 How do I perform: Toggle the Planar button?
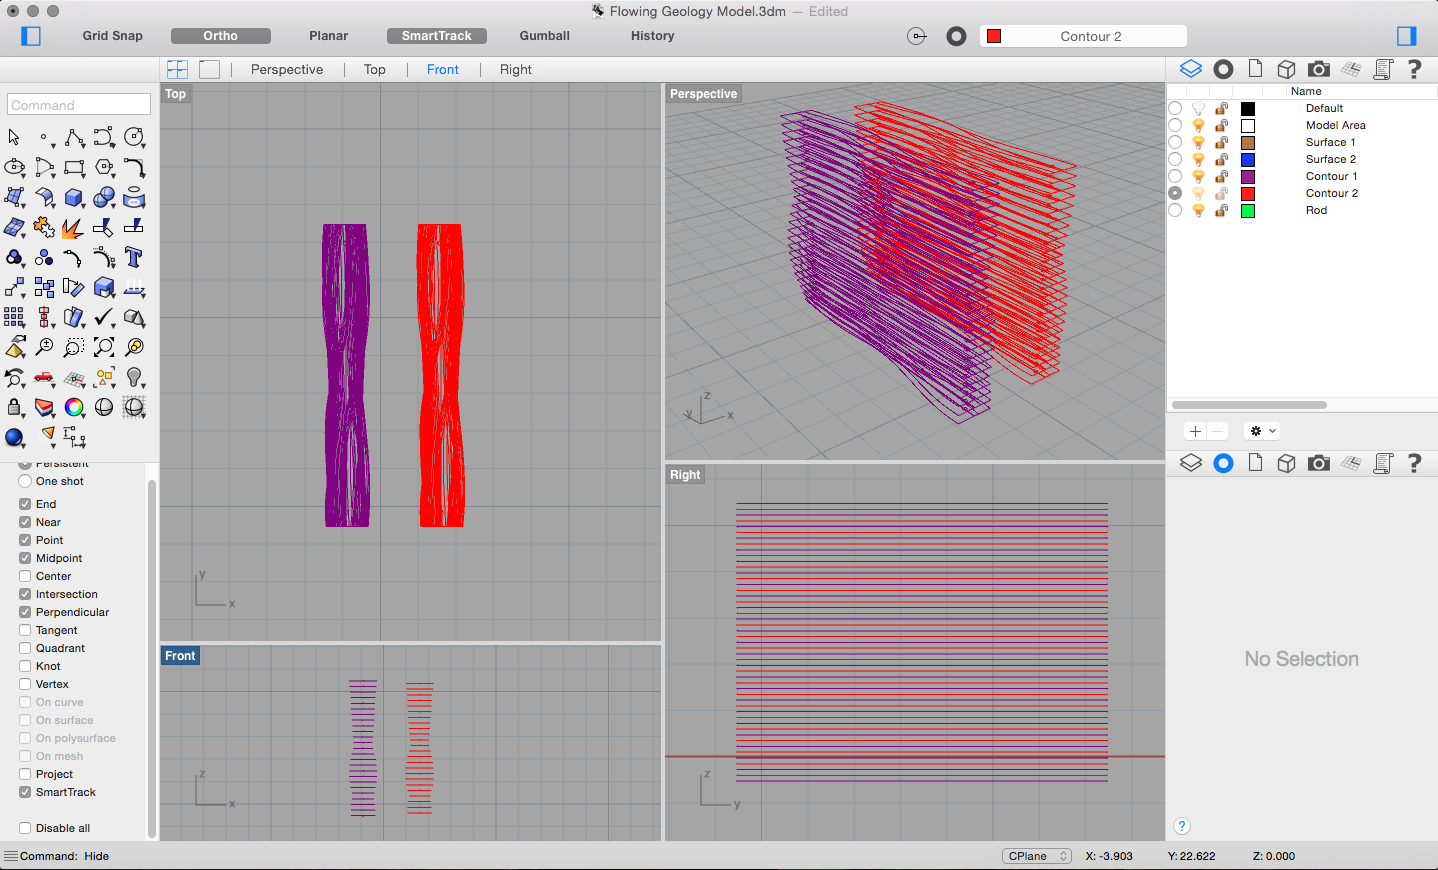click(329, 35)
